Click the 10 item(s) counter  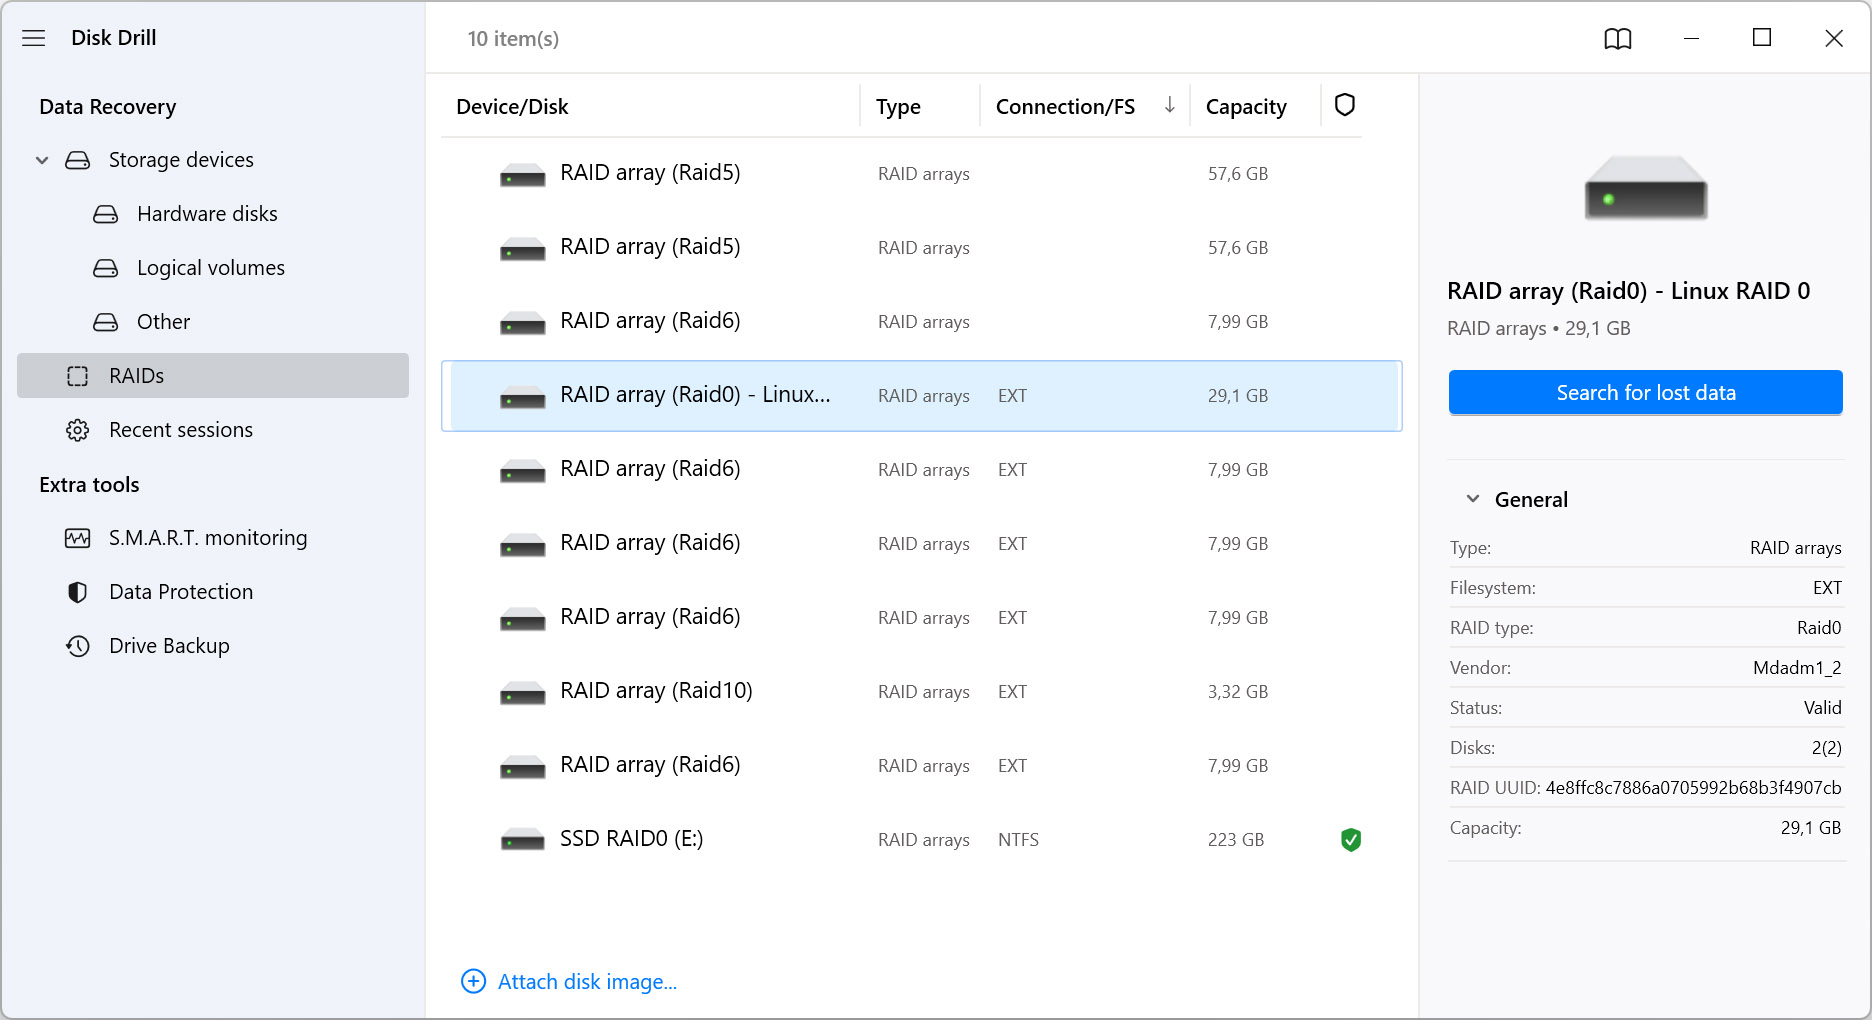pyautogui.click(x=513, y=39)
